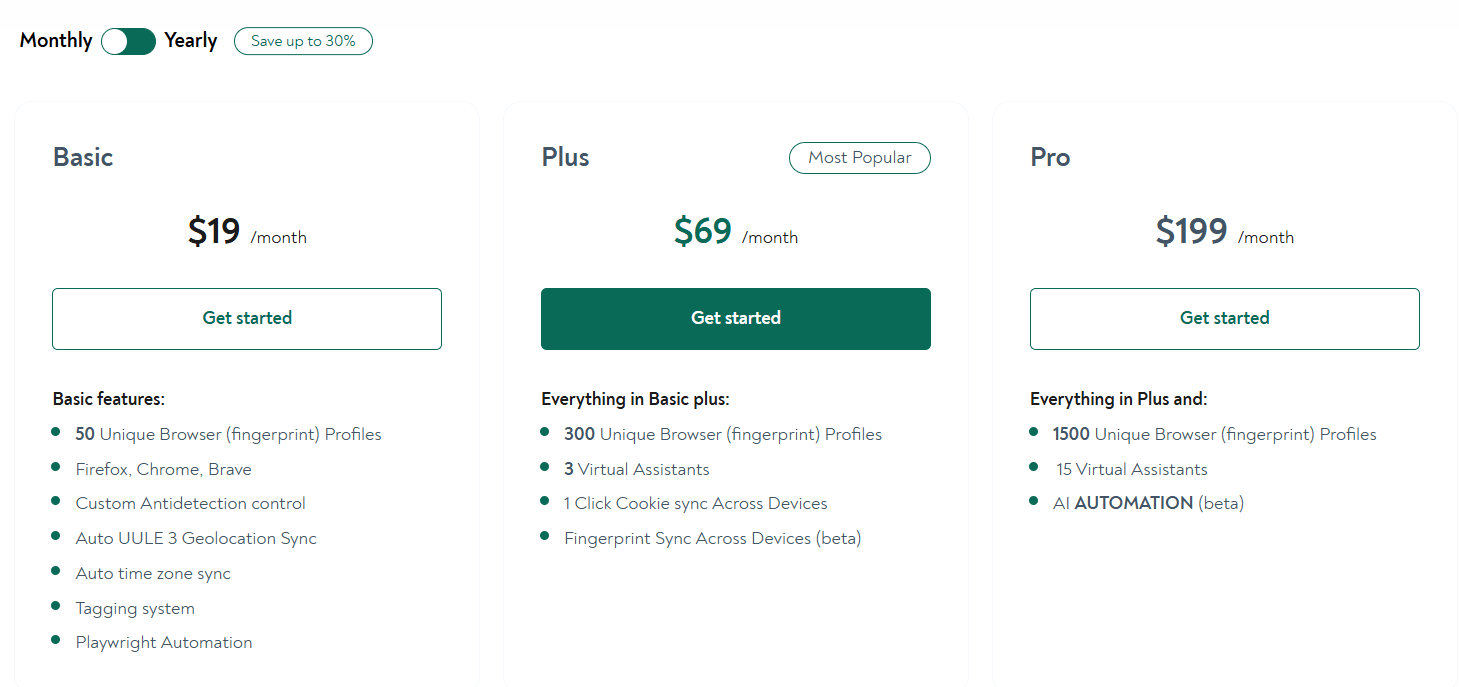1459x687 pixels.
Task: Click the $69 /month price
Action: [736, 232]
